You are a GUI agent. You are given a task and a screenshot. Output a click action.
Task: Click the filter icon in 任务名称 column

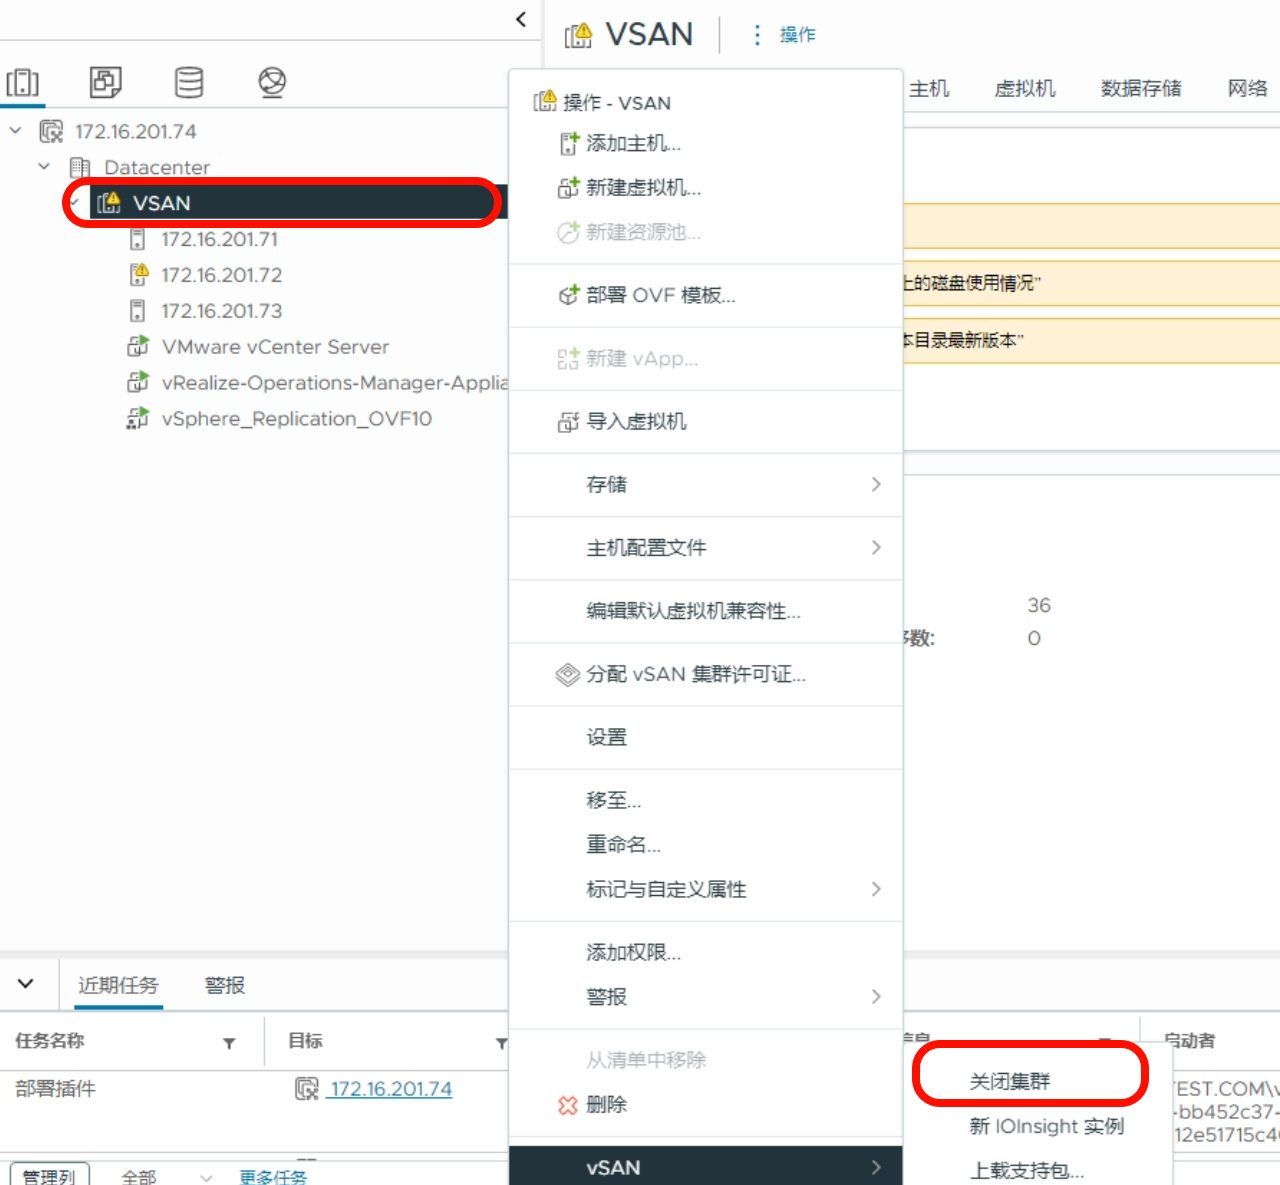click(x=229, y=1043)
